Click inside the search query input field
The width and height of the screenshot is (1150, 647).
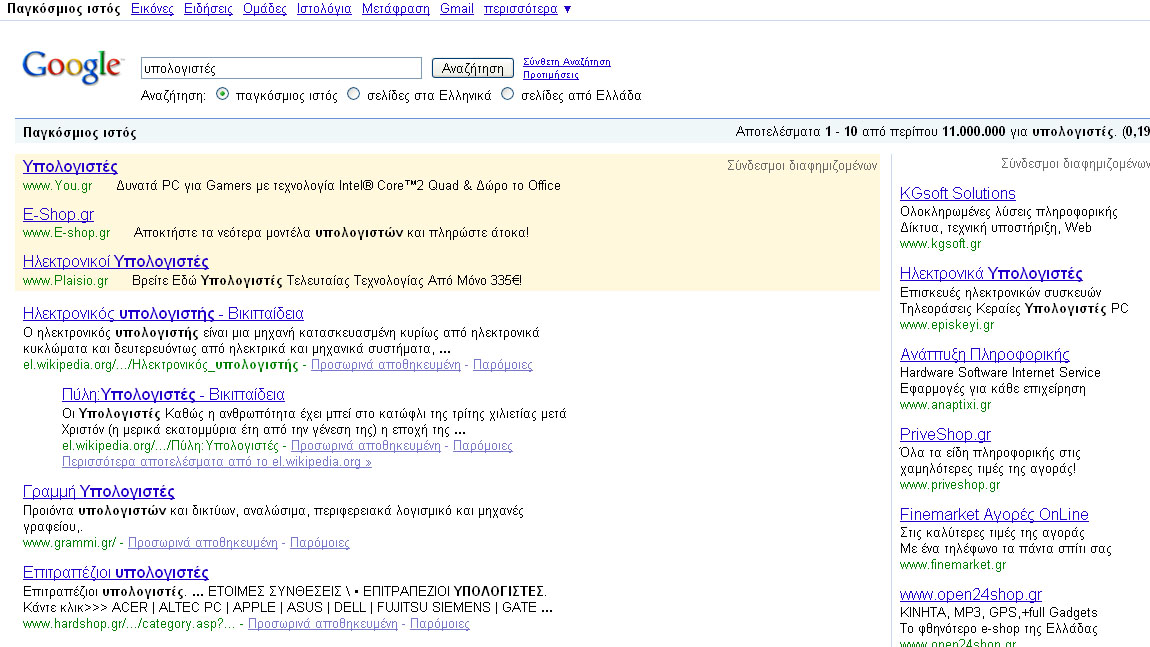(280, 67)
